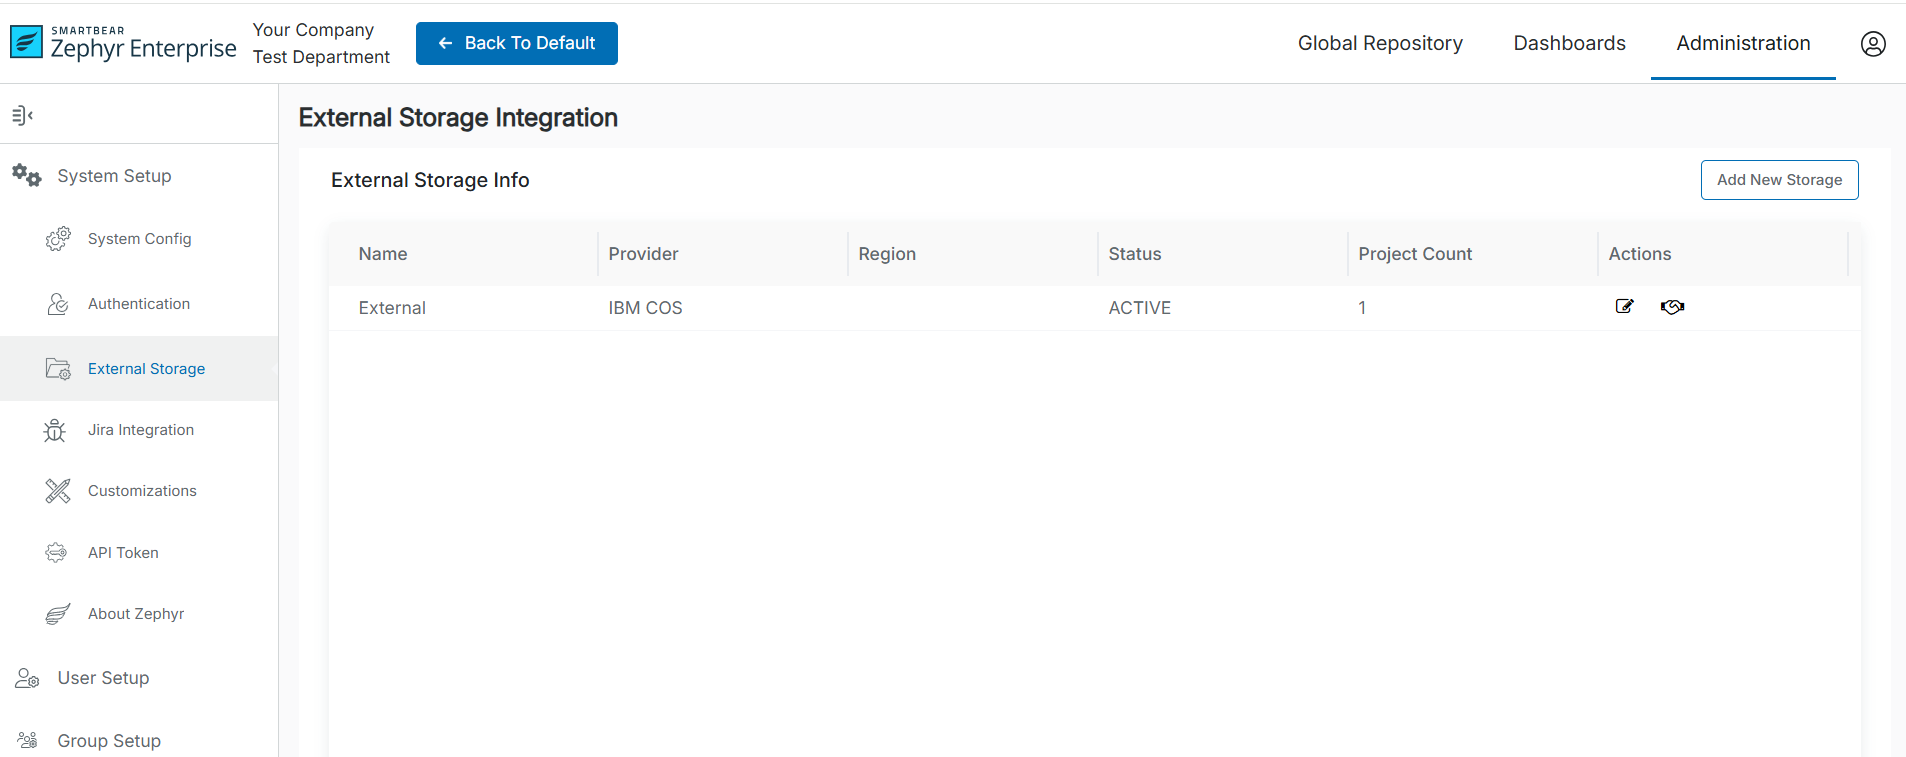
Task: Click the edit icon for External storage
Action: pyautogui.click(x=1624, y=307)
